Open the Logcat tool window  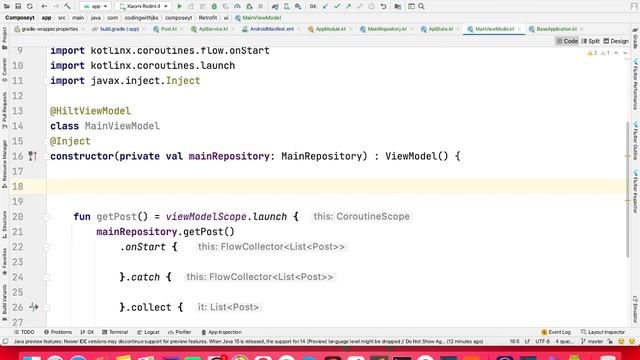tap(148, 332)
